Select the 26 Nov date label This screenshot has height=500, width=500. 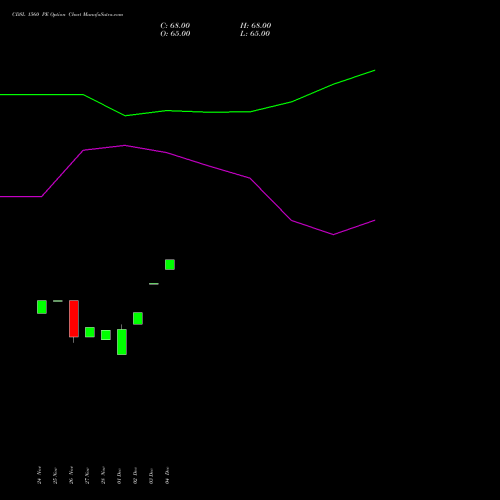(x=71, y=475)
